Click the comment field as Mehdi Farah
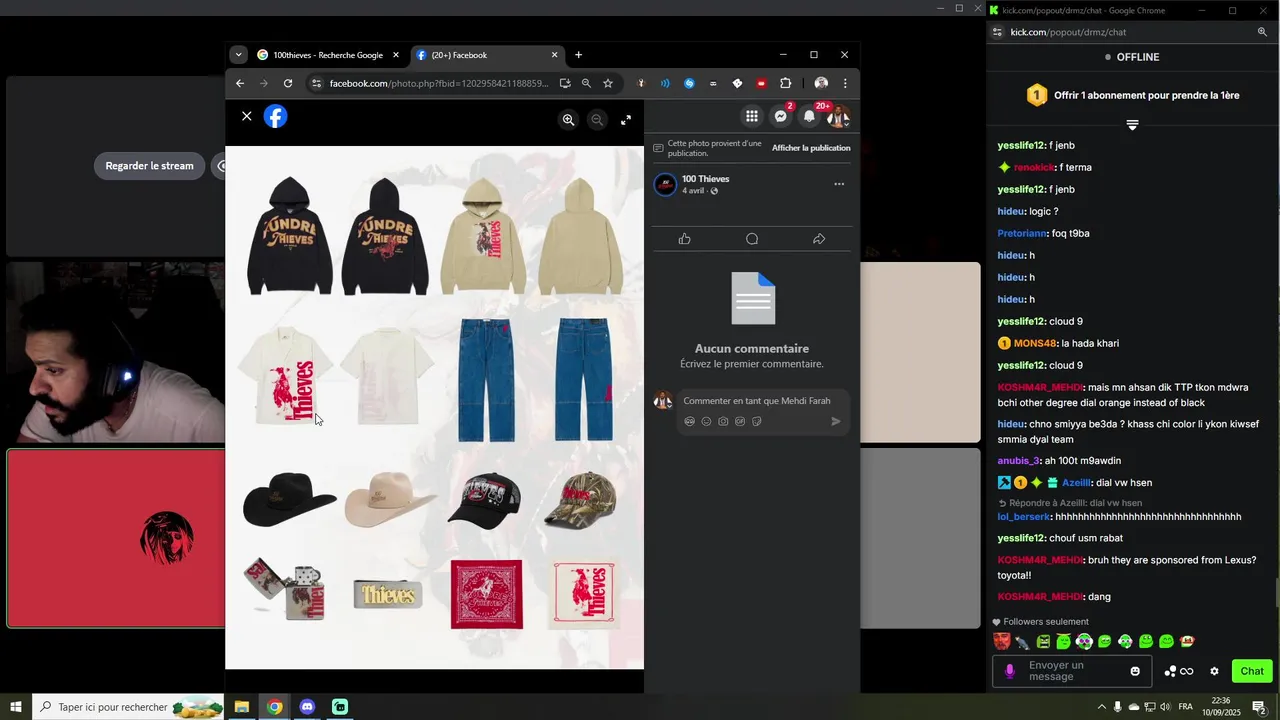 pos(757,401)
